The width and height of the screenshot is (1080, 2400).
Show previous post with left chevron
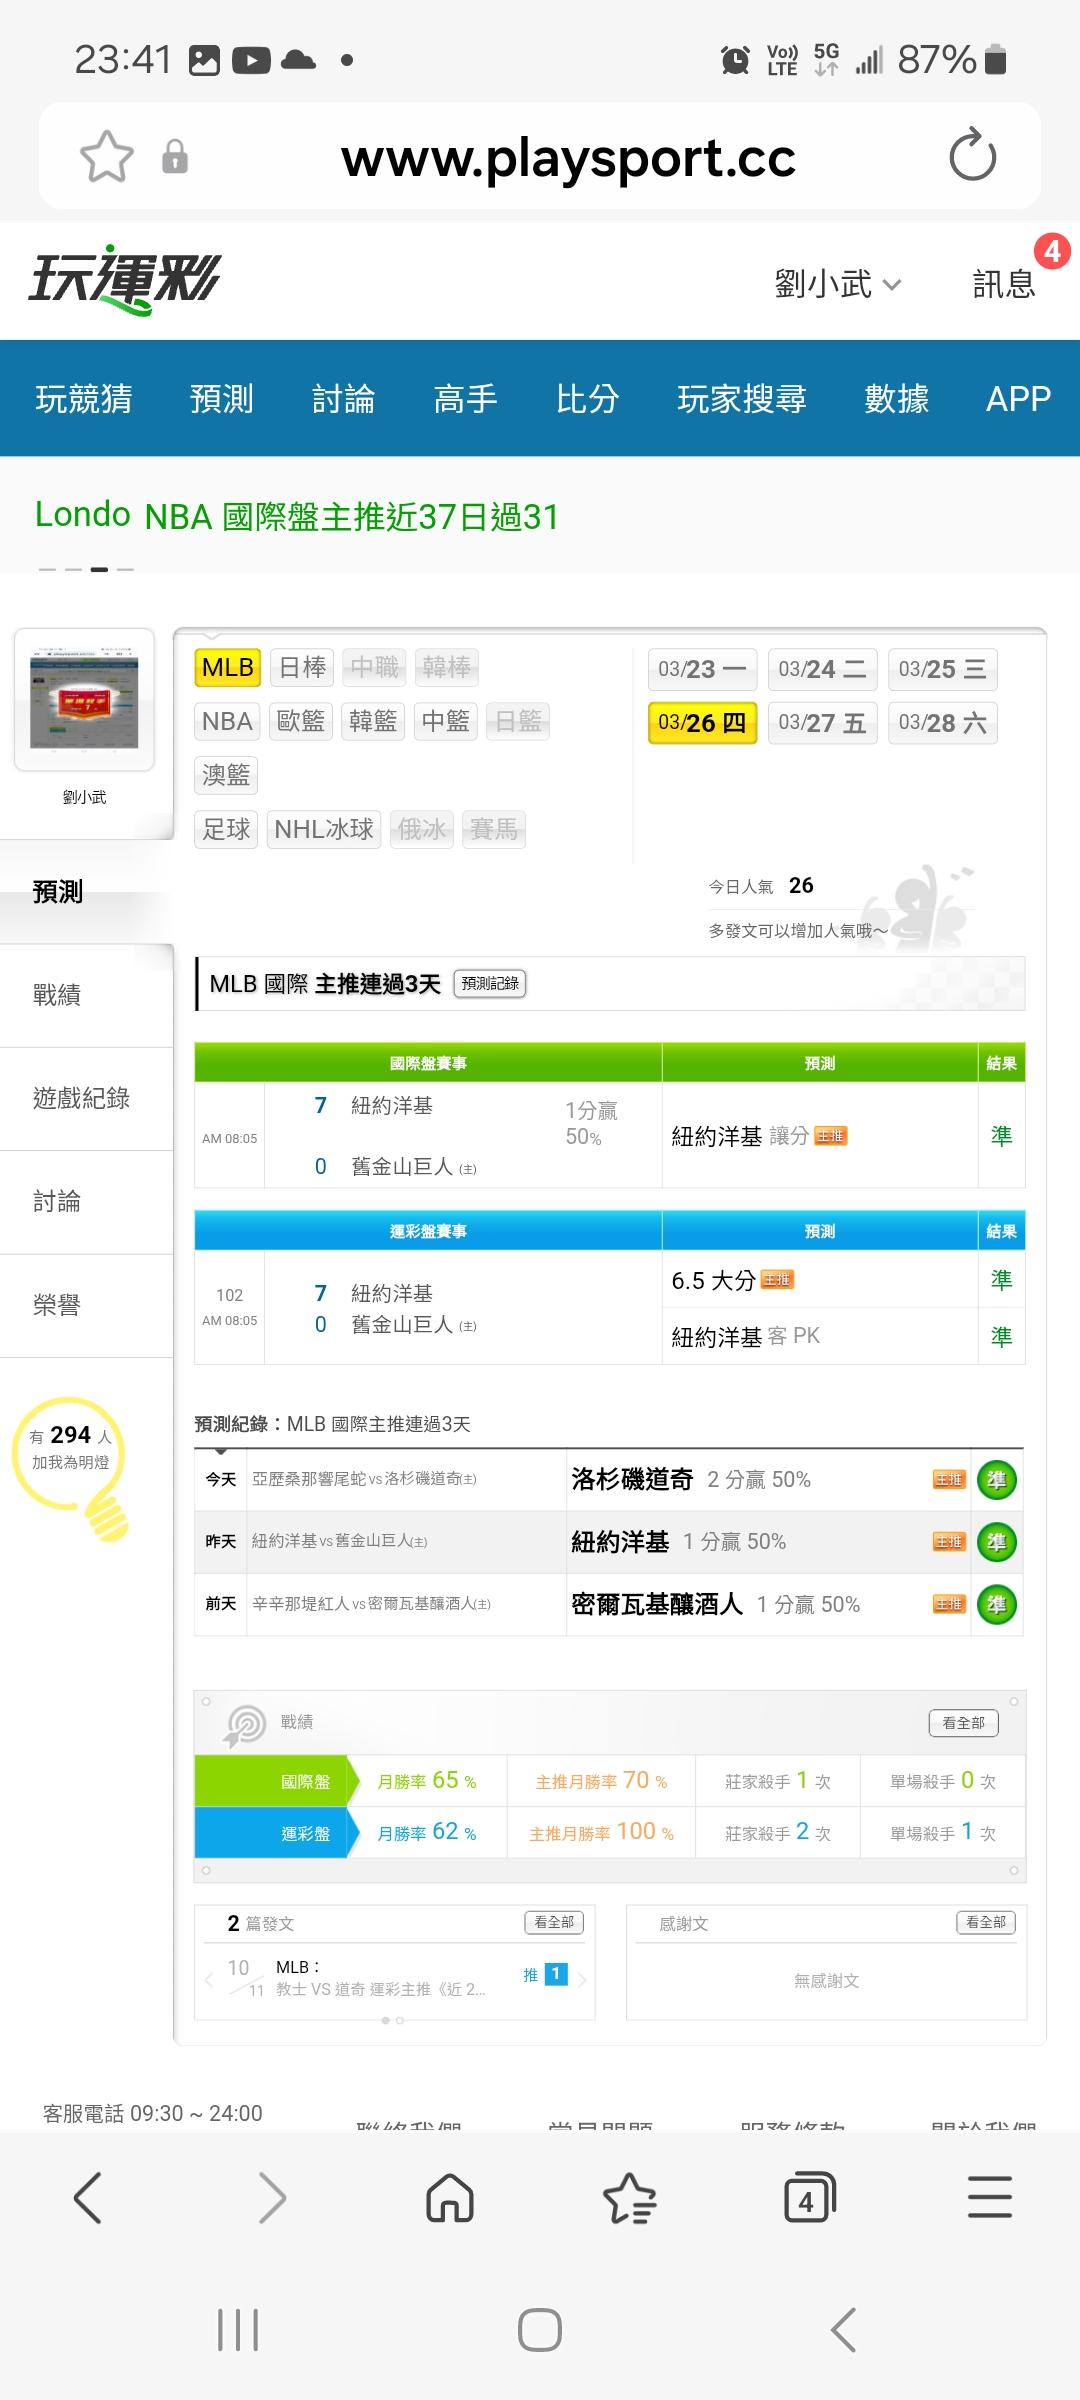point(208,1979)
